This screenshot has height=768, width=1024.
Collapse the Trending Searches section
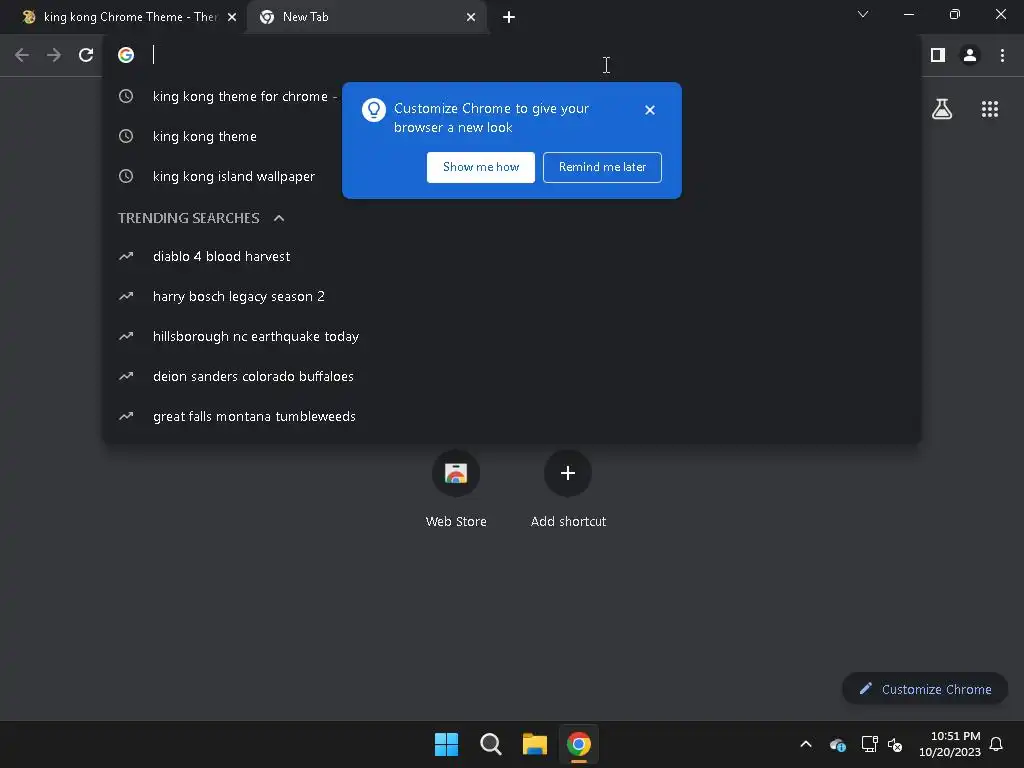click(x=279, y=218)
